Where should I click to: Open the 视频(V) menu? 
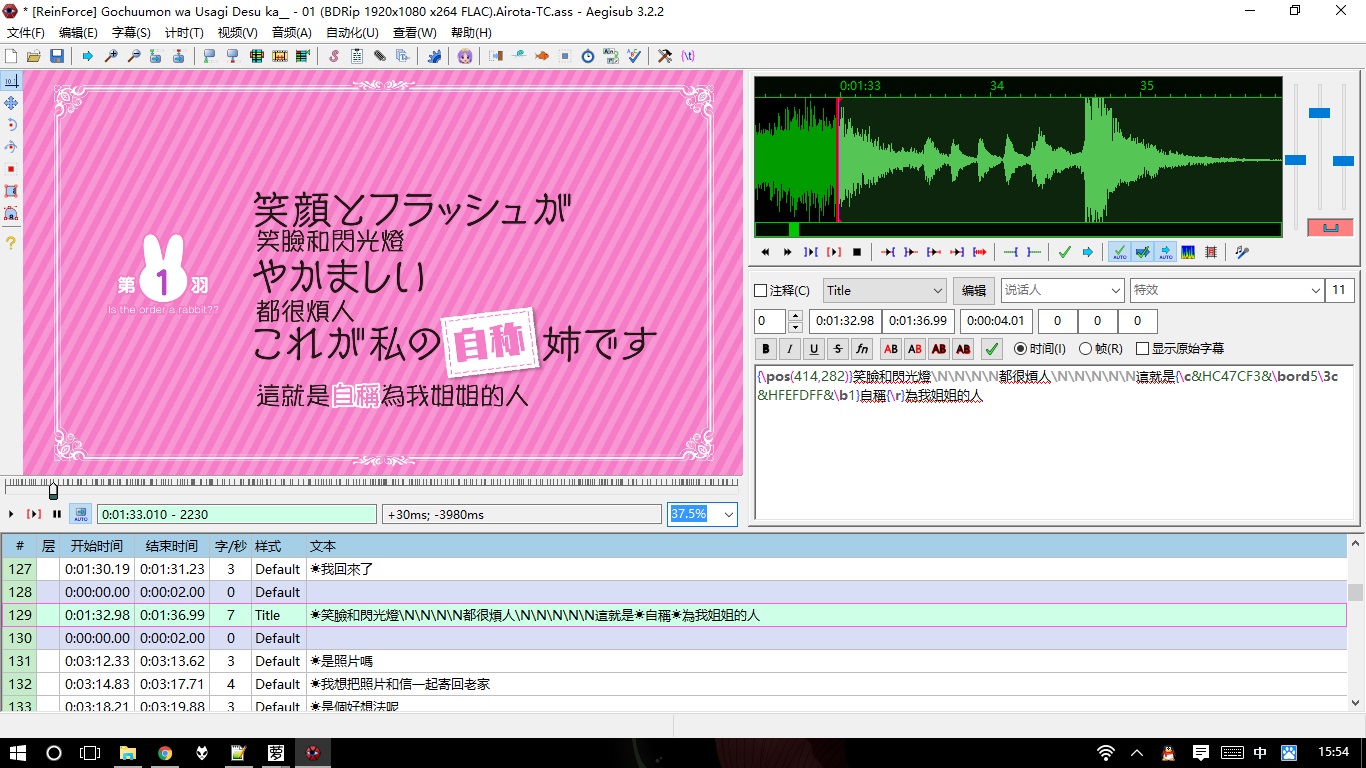237,33
